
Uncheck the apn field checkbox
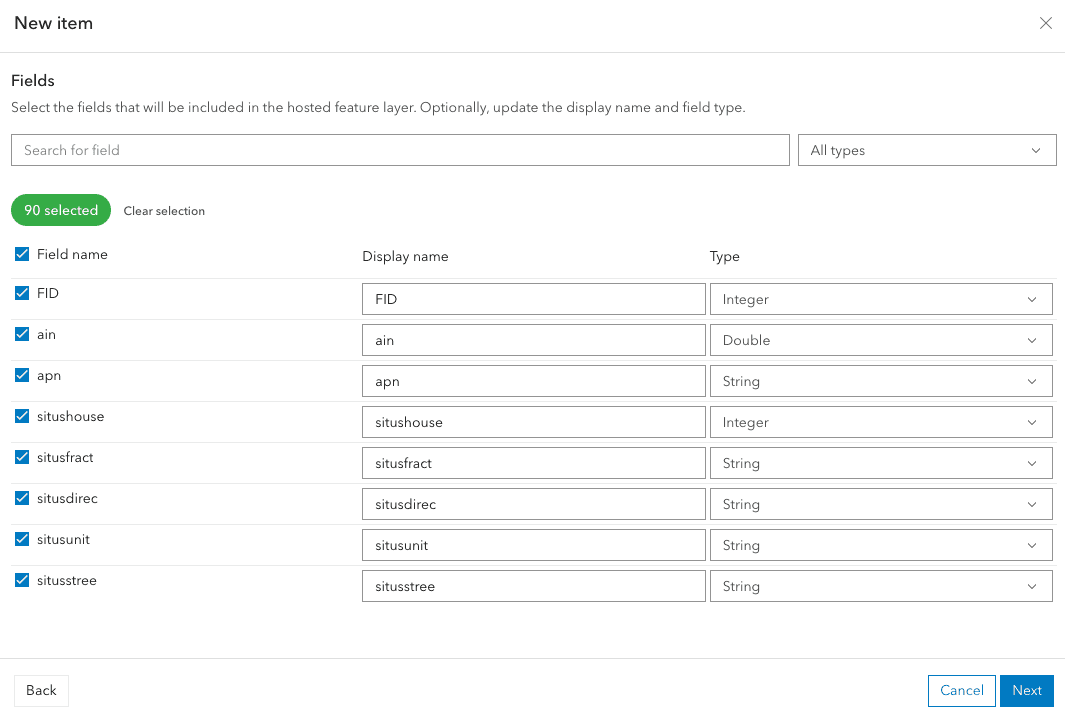[21, 375]
